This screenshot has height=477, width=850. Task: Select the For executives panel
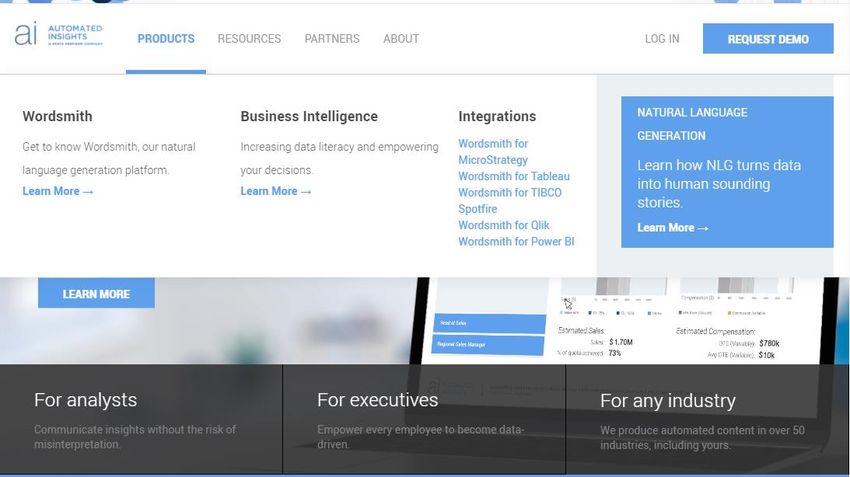click(x=424, y=419)
